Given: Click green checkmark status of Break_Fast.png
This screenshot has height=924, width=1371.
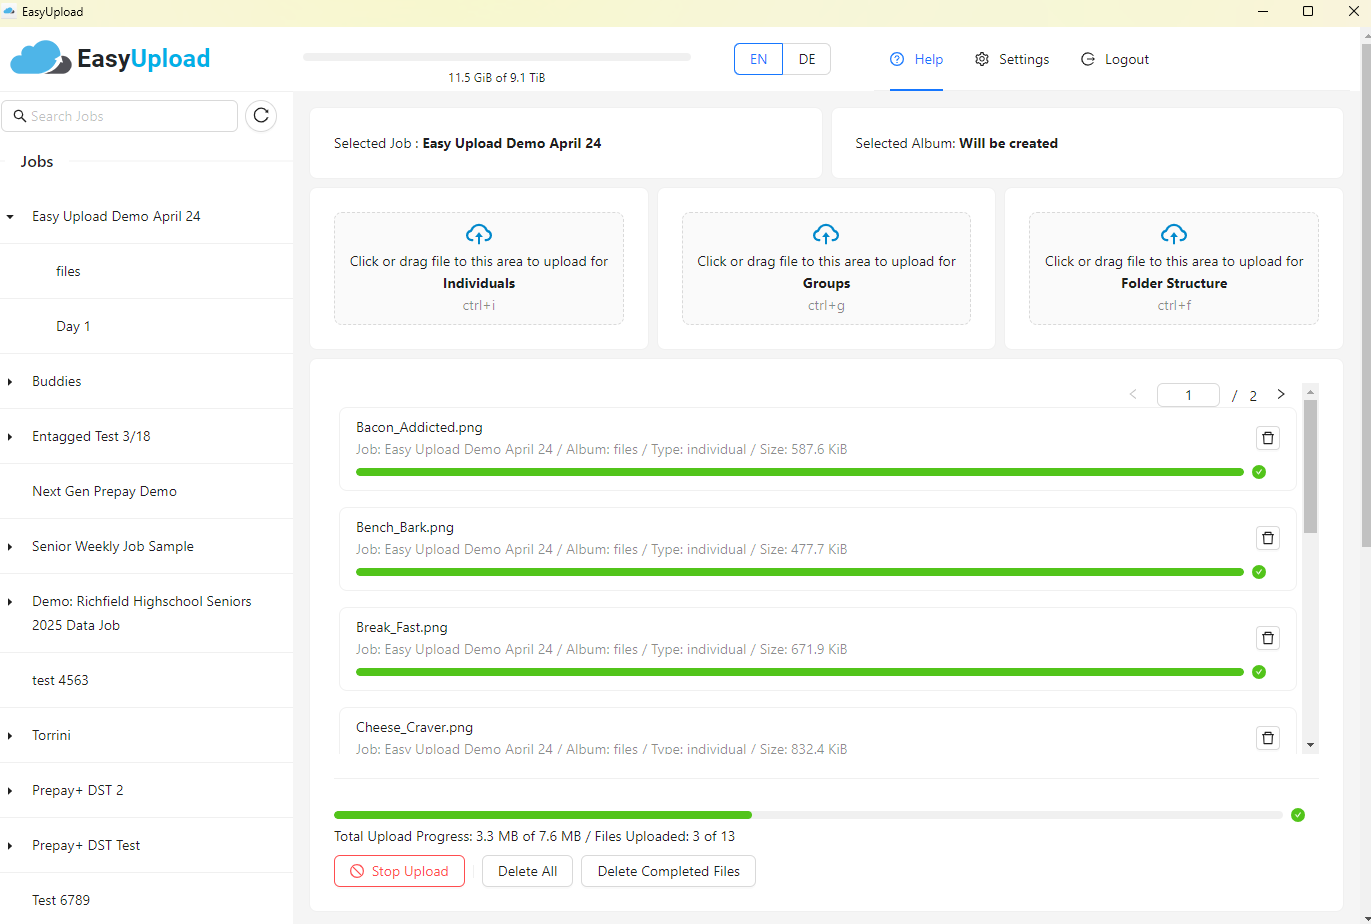Looking at the screenshot, I should [x=1259, y=672].
